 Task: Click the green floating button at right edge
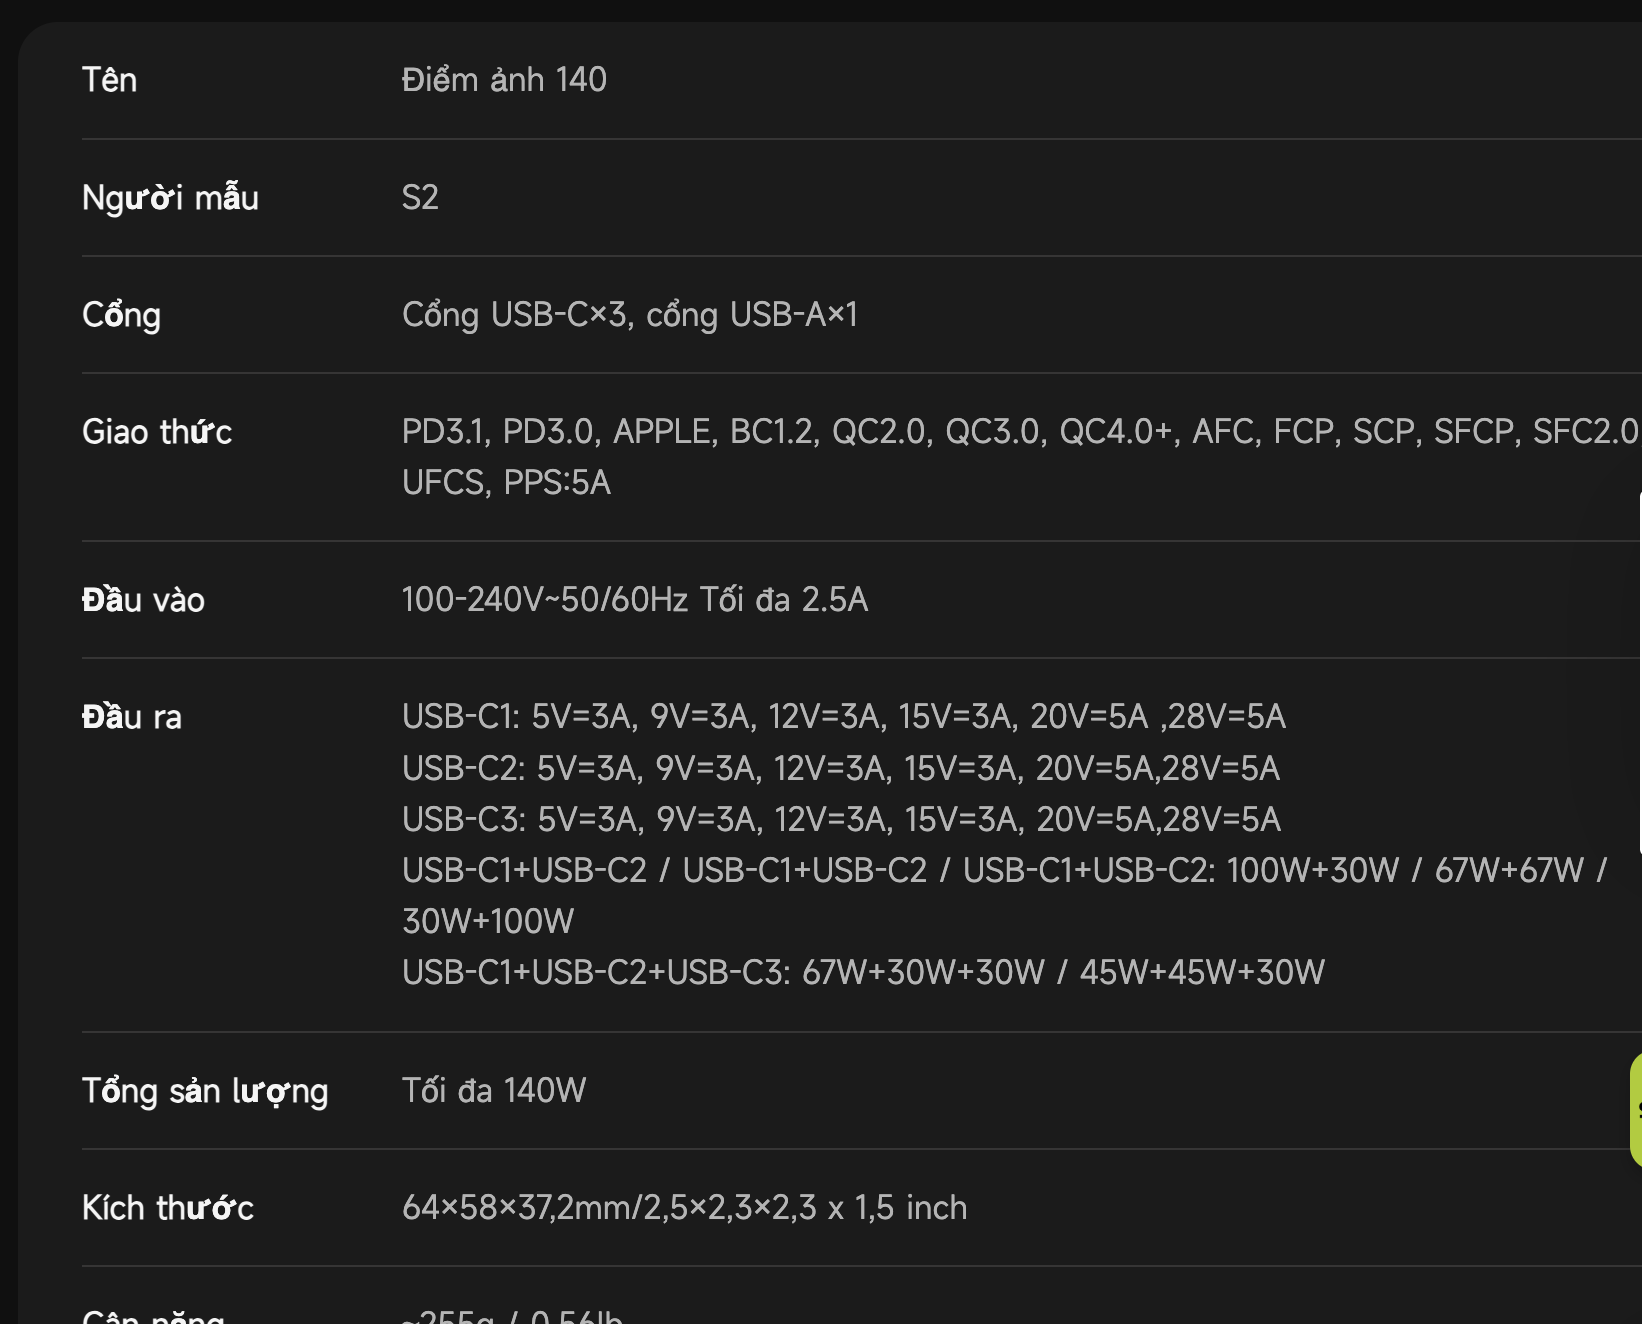pos(1636,1109)
